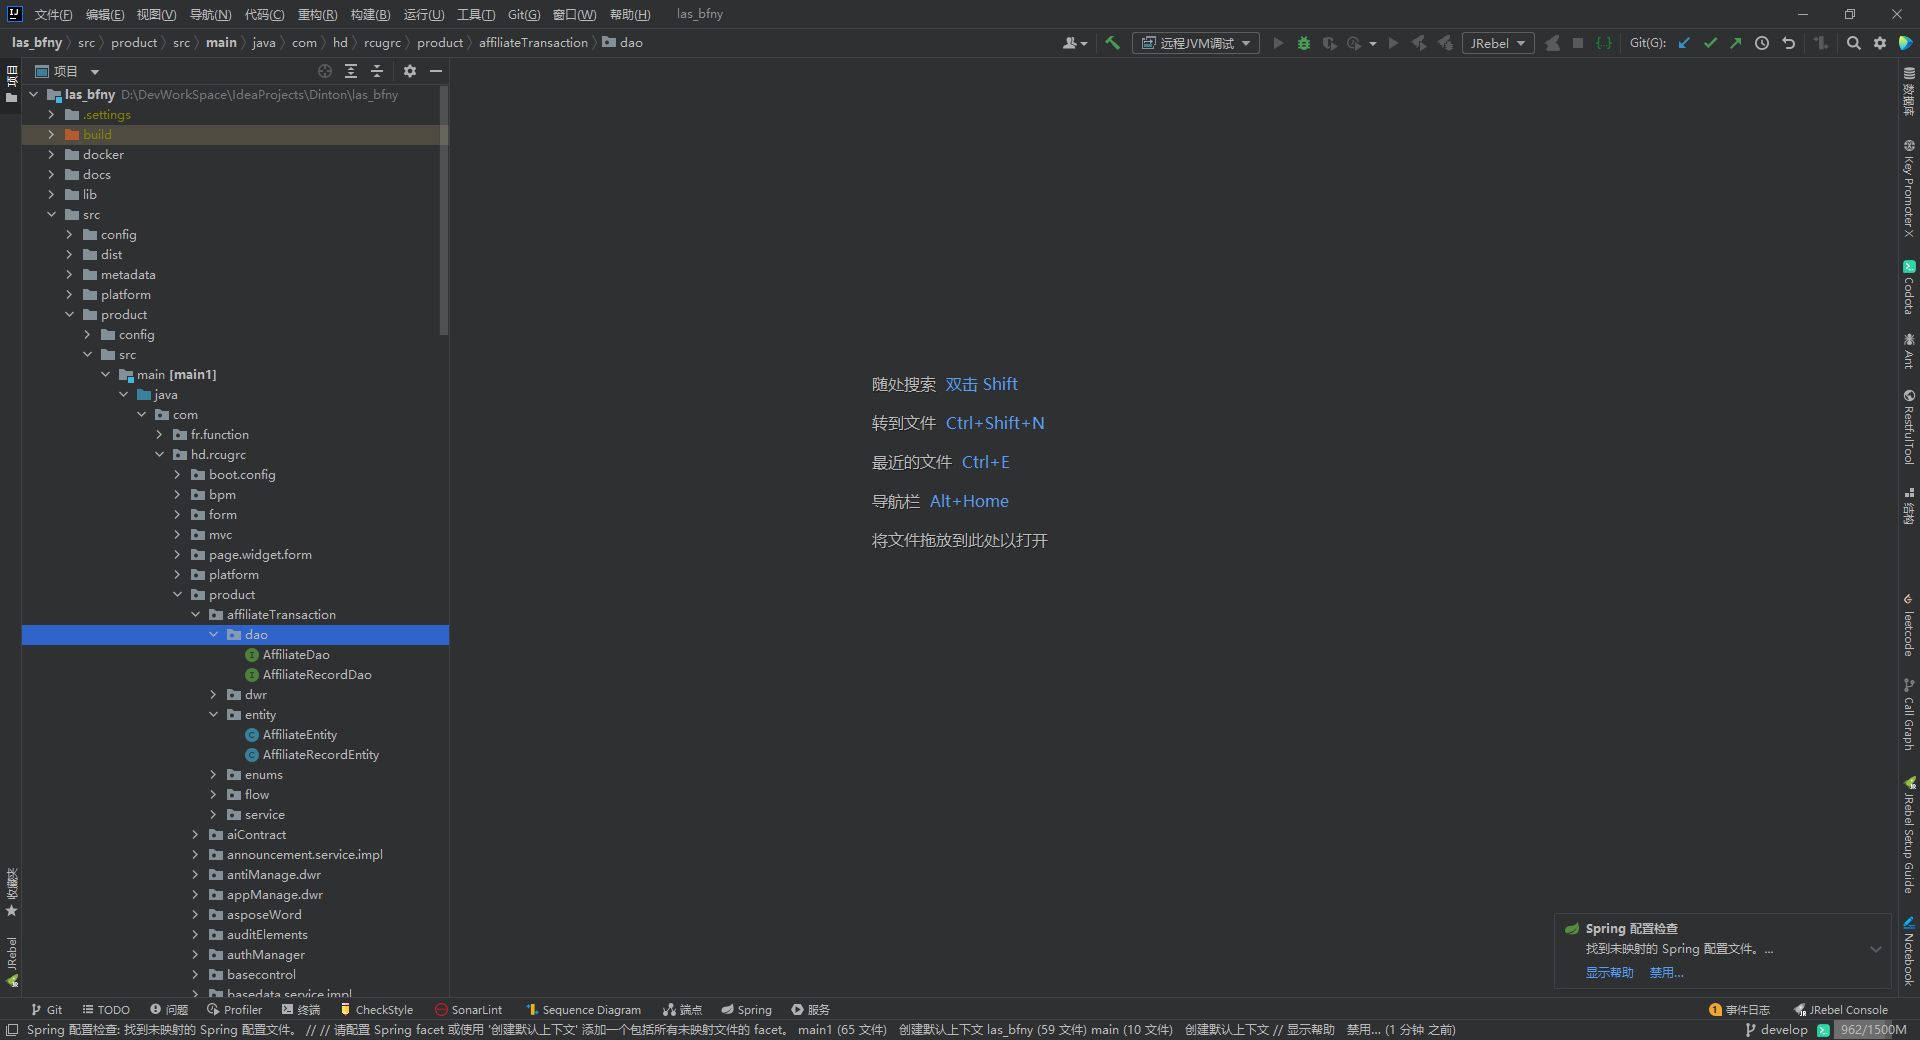Open the 远程JVM调试 run configuration dropdown
Image resolution: width=1920 pixels, height=1040 pixels.
point(1195,43)
